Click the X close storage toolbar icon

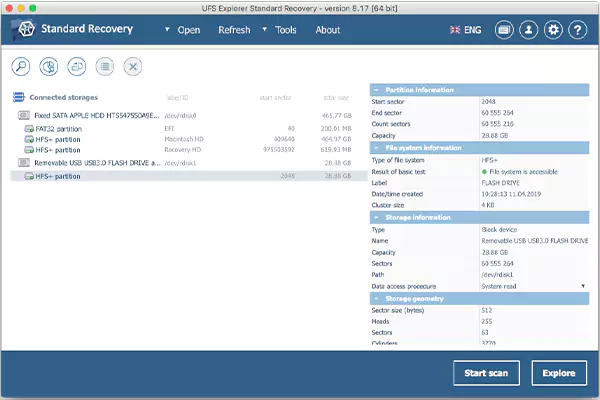point(133,67)
